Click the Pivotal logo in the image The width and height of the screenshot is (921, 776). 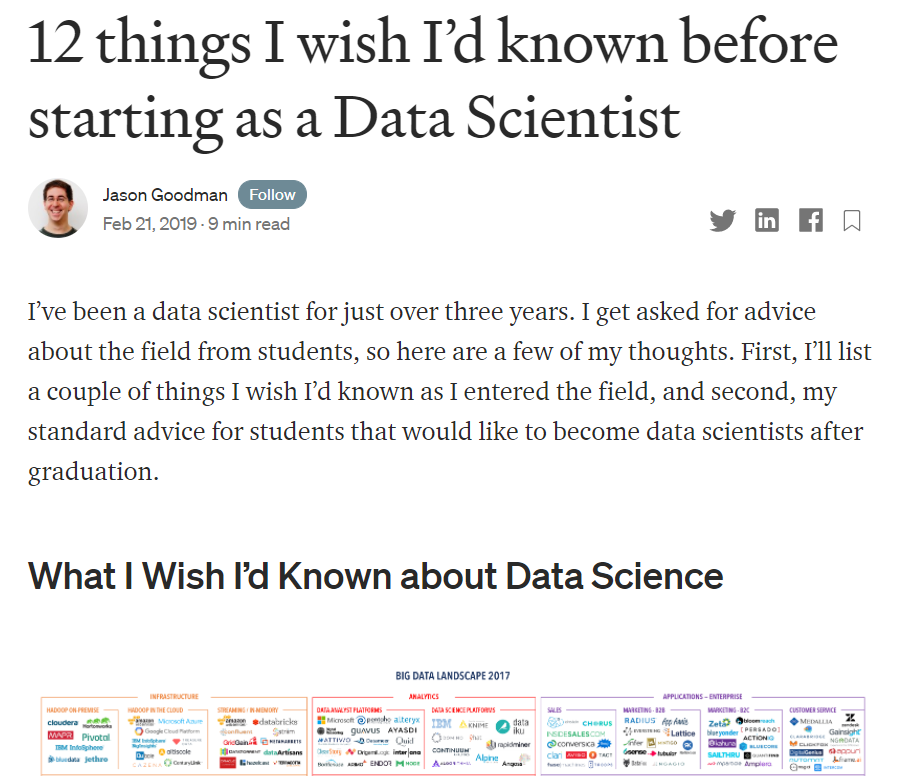[95, 737]
